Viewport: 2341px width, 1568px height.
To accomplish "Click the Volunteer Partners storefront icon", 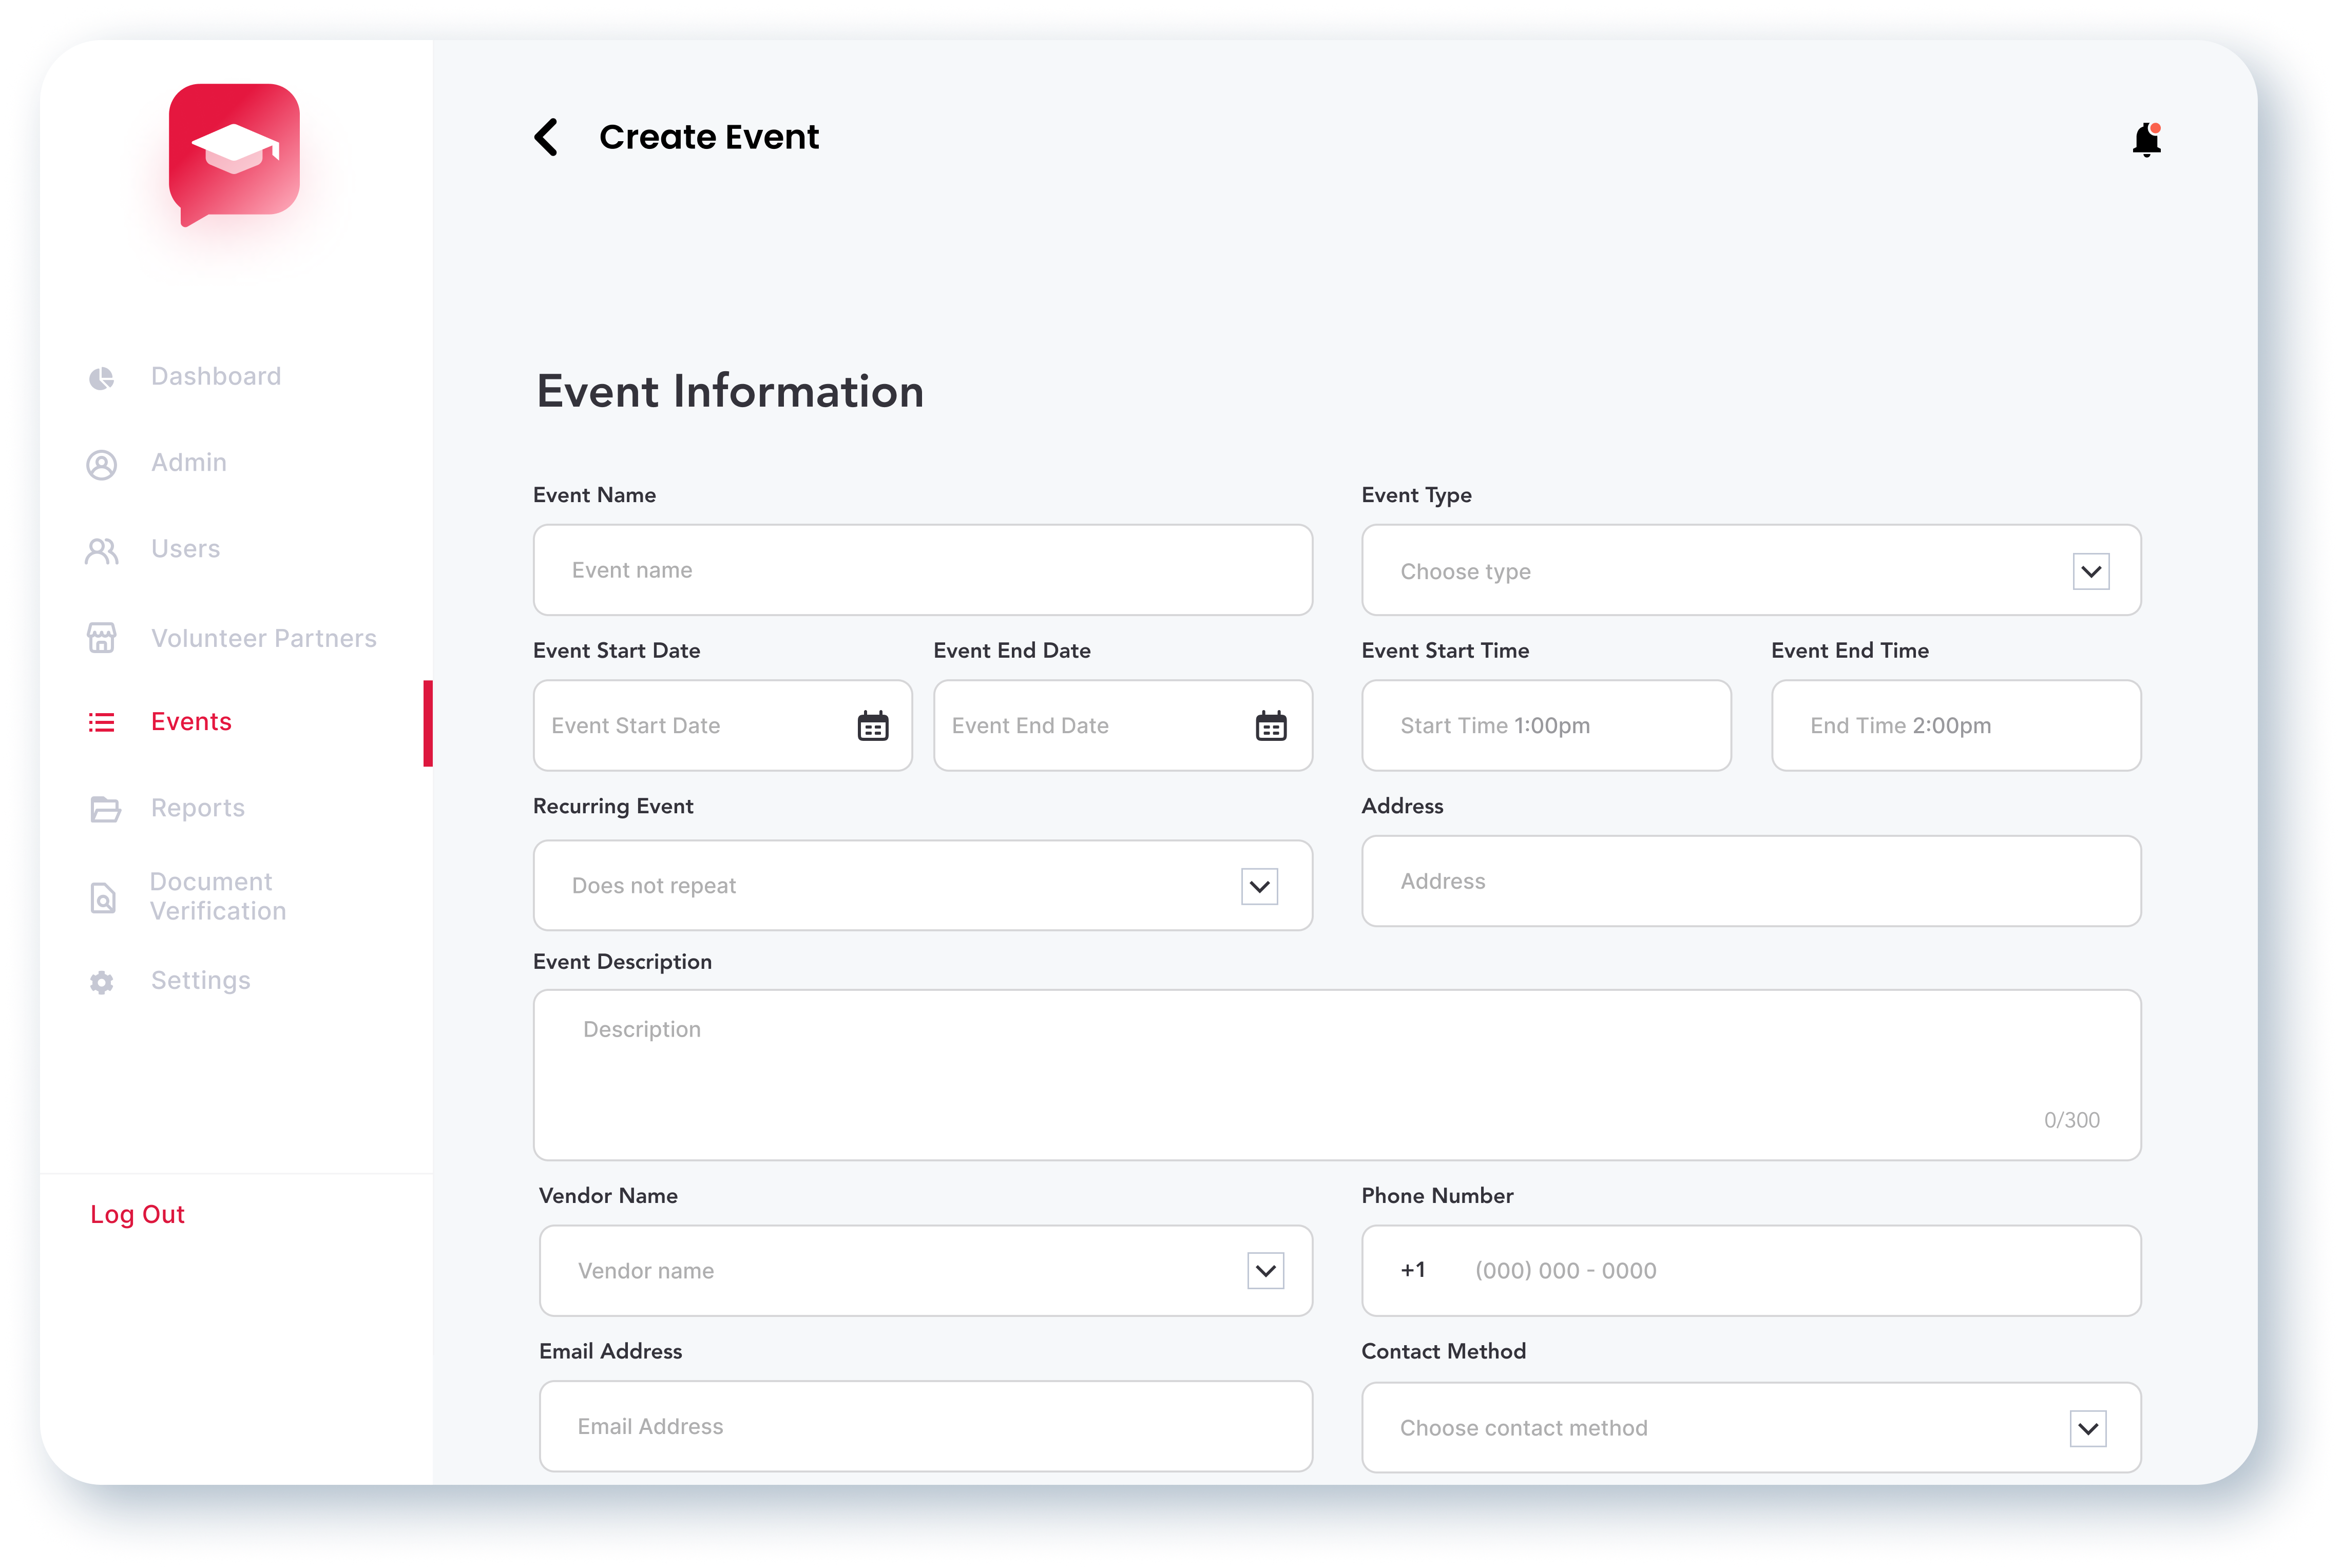I will click(101, 638).
